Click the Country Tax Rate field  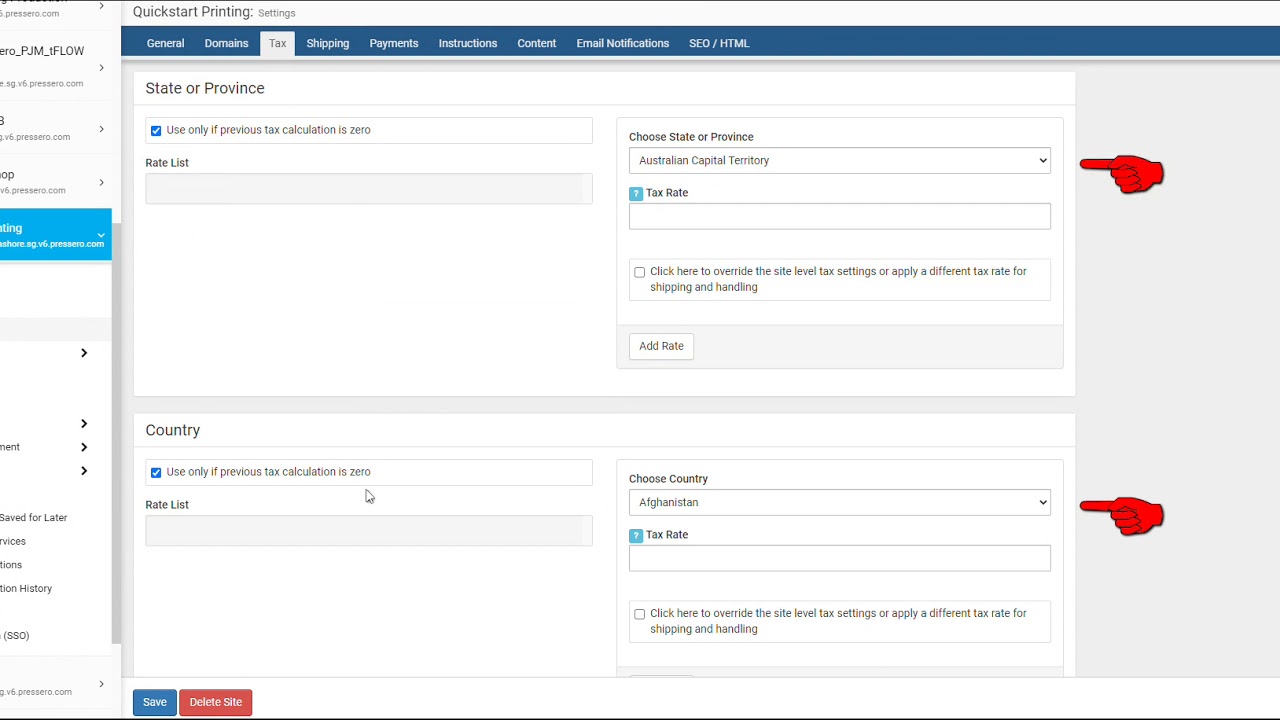(x=840, y=558)
